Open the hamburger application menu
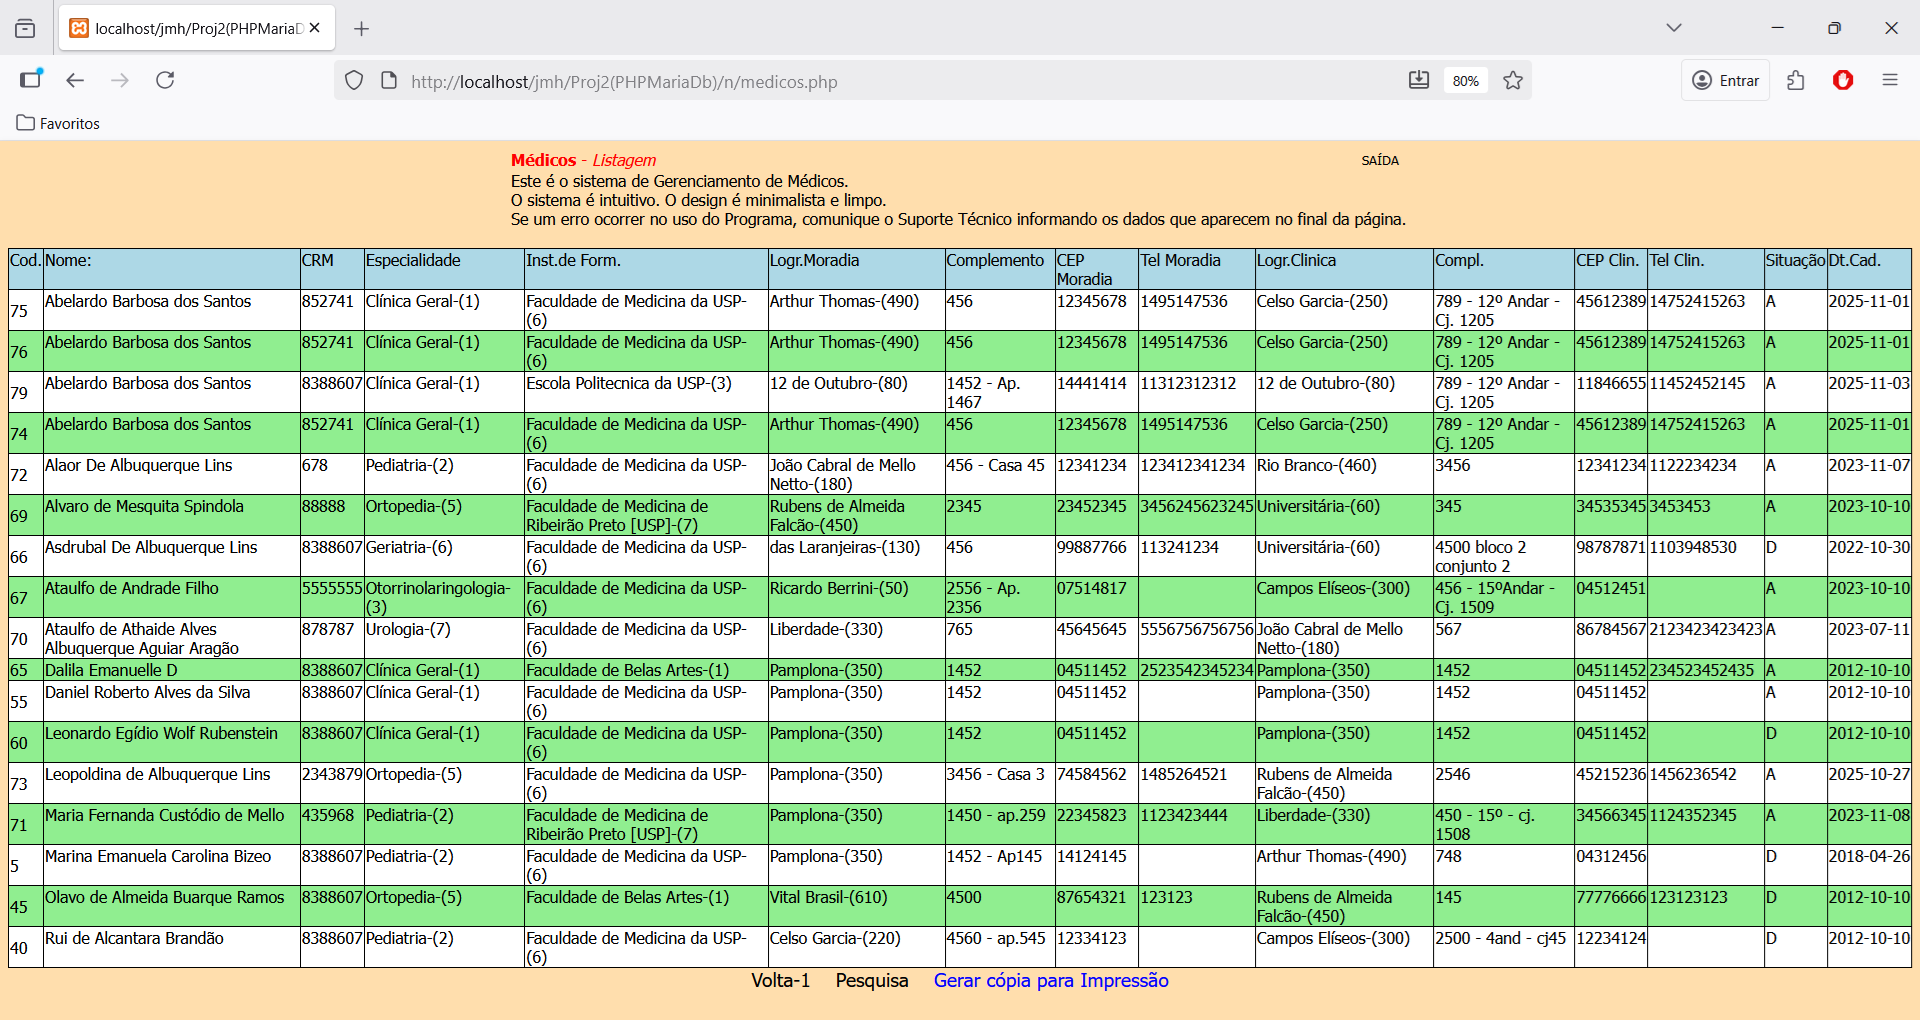 click(x=1889, y=80)
